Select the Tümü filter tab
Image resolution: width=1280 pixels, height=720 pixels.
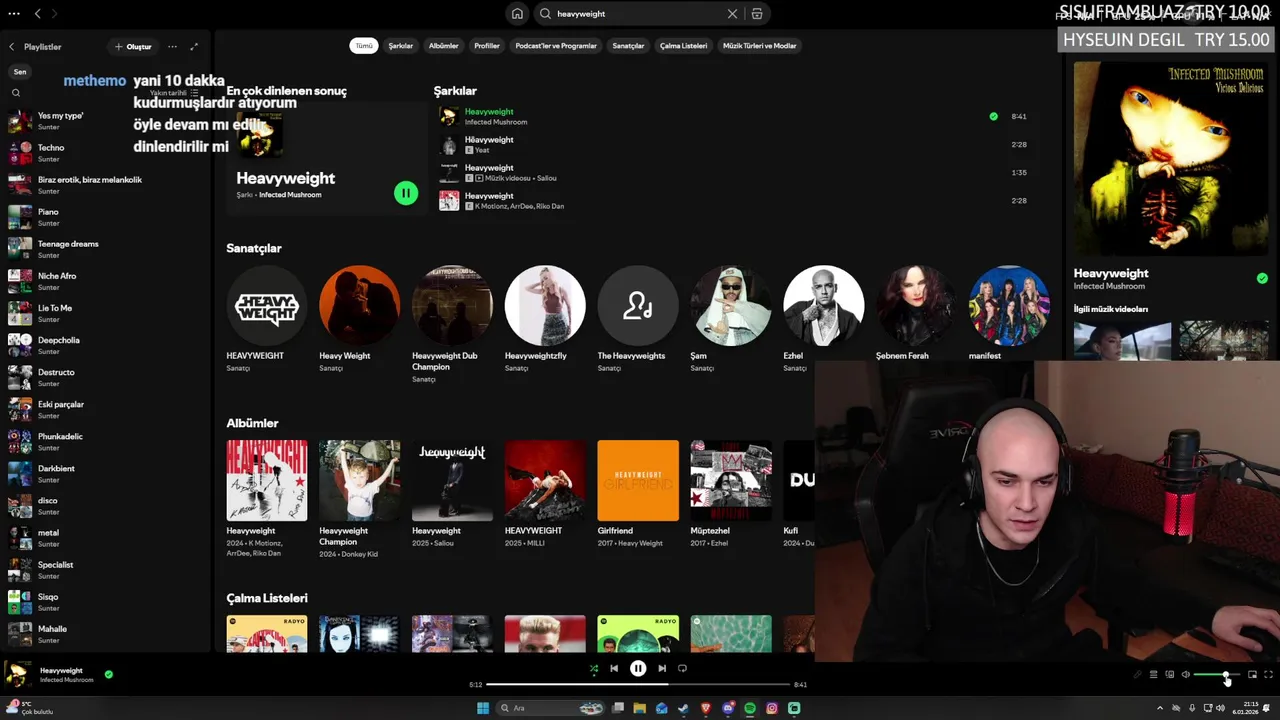click(x=364, y=46)
